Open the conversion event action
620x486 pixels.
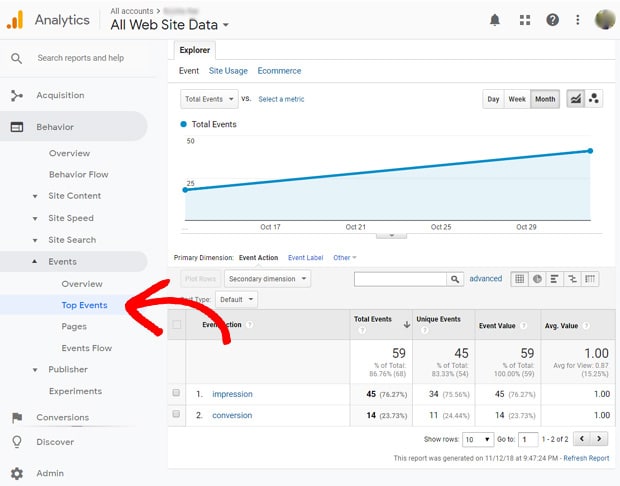click(232, 415)
